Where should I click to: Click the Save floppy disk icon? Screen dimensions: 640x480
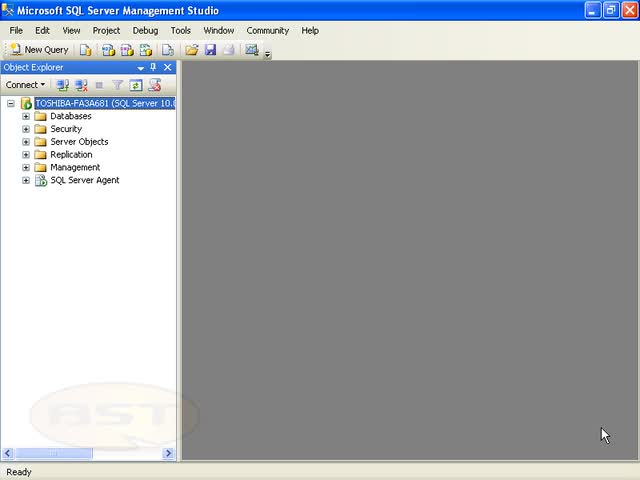coord(210,50)
